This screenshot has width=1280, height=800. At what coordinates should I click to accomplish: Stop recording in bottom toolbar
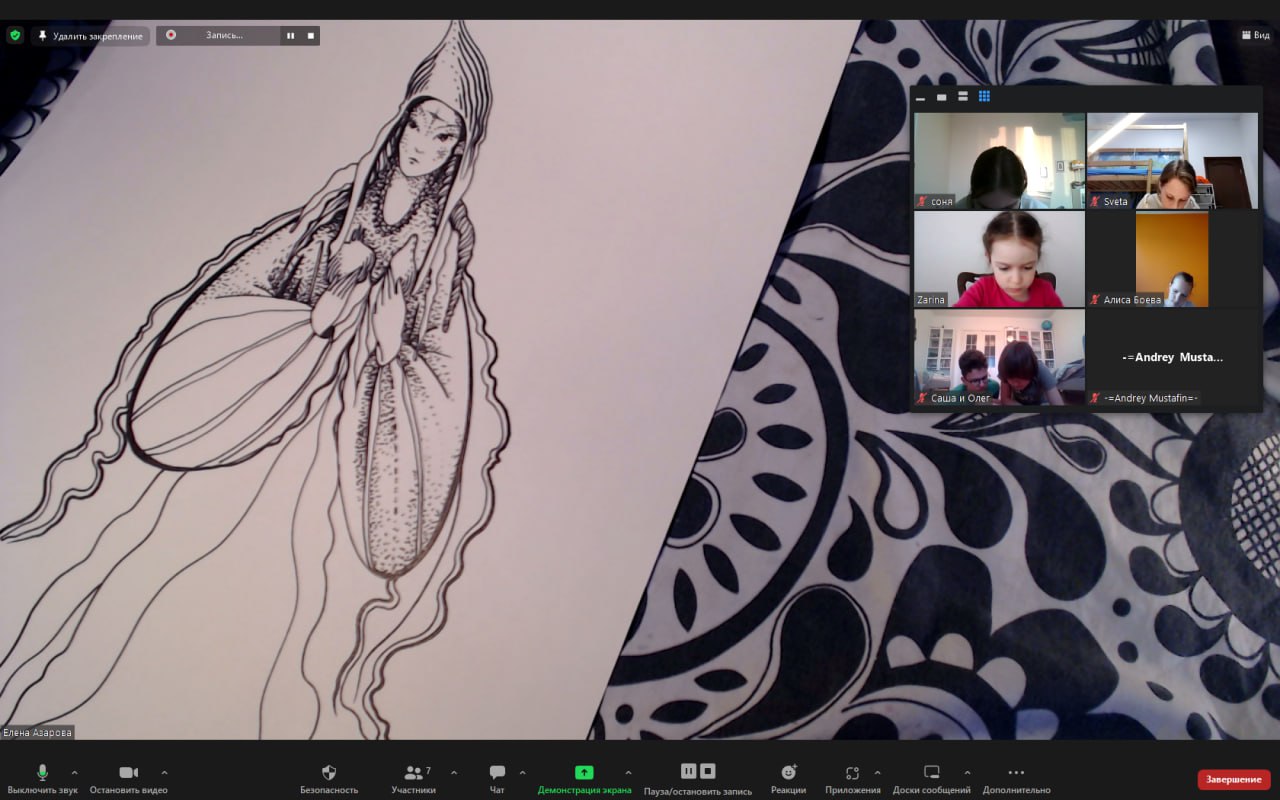tap(708, 771)
